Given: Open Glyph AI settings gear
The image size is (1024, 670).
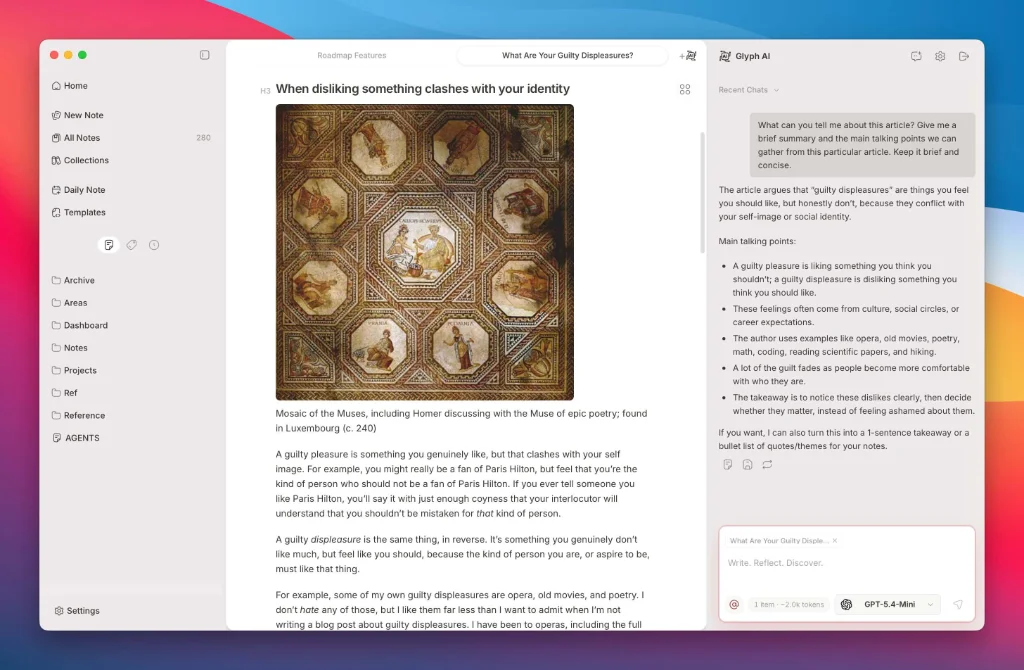Looking at the screenshot, I should 940,56.
